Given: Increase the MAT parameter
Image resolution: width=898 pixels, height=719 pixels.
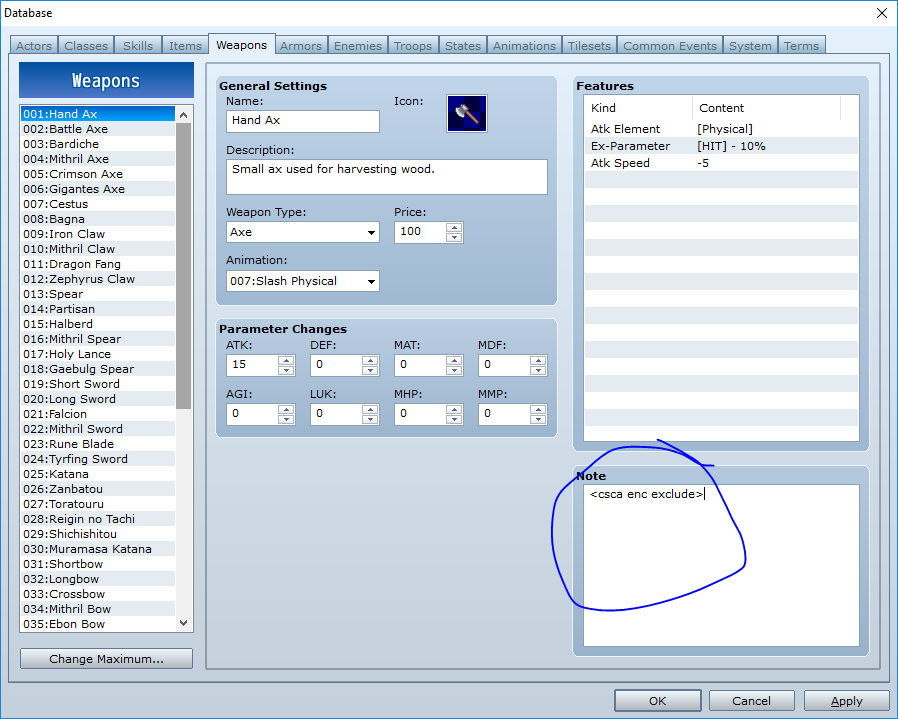Looking at the screenshot, I should 454,360.
